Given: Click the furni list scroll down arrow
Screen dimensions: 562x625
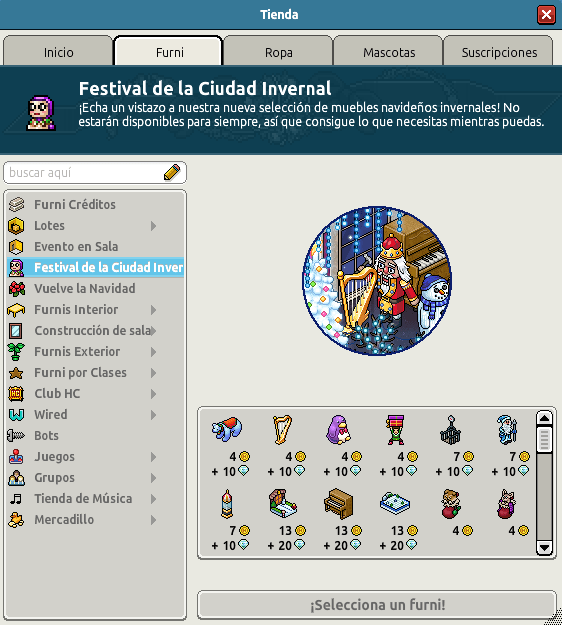Looking at the screenshot, I should pos(544,547).
